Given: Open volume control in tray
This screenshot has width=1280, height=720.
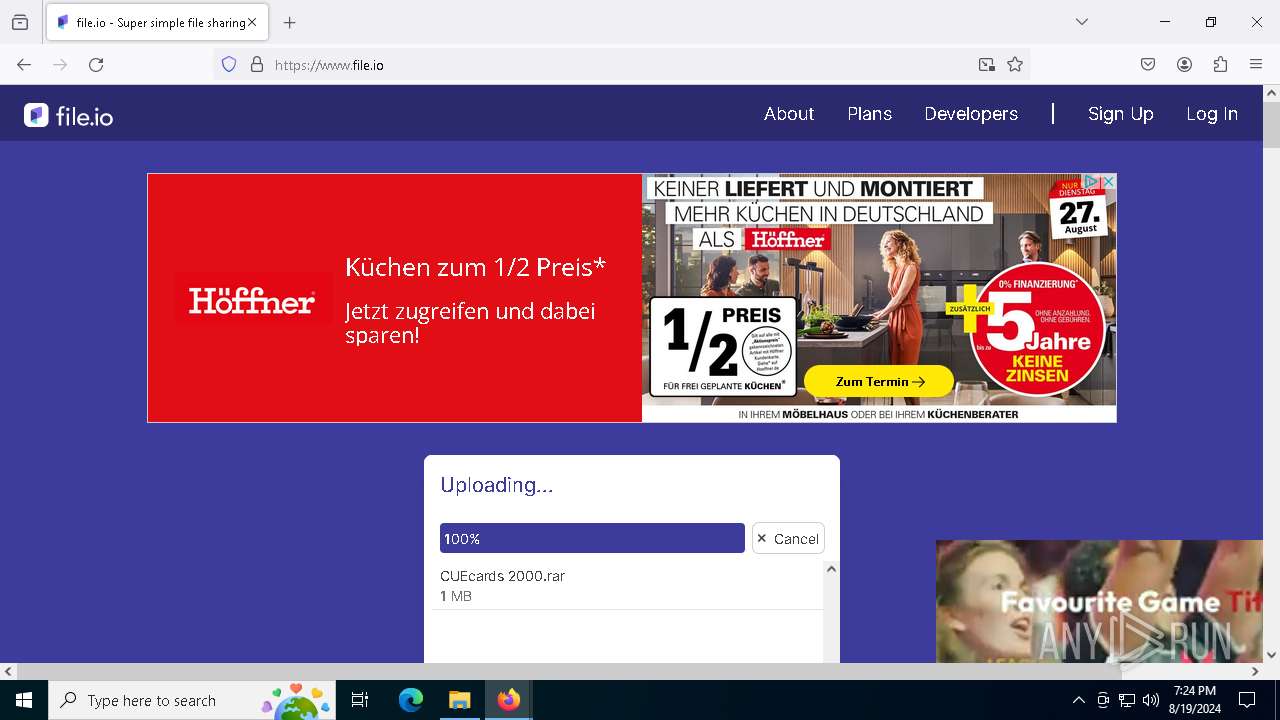Looking at the screenshot, I should click(1151, 700).
